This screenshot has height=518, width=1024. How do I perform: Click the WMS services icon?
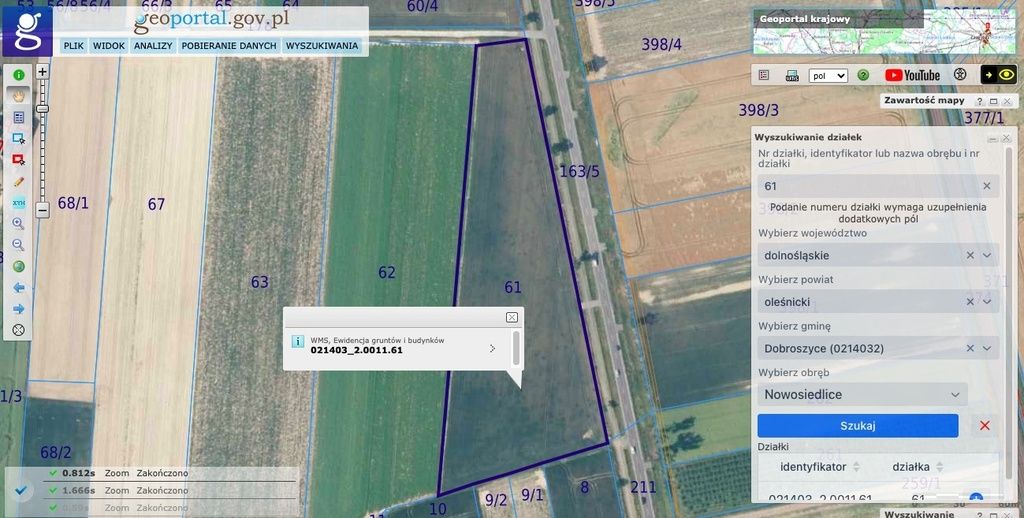(792, 76)
